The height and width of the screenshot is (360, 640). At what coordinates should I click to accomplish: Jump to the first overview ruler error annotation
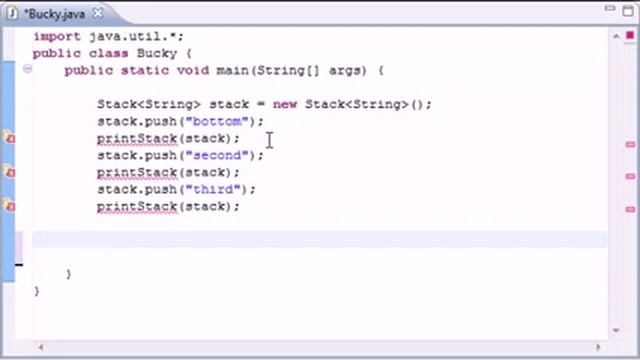coord(630,144)
